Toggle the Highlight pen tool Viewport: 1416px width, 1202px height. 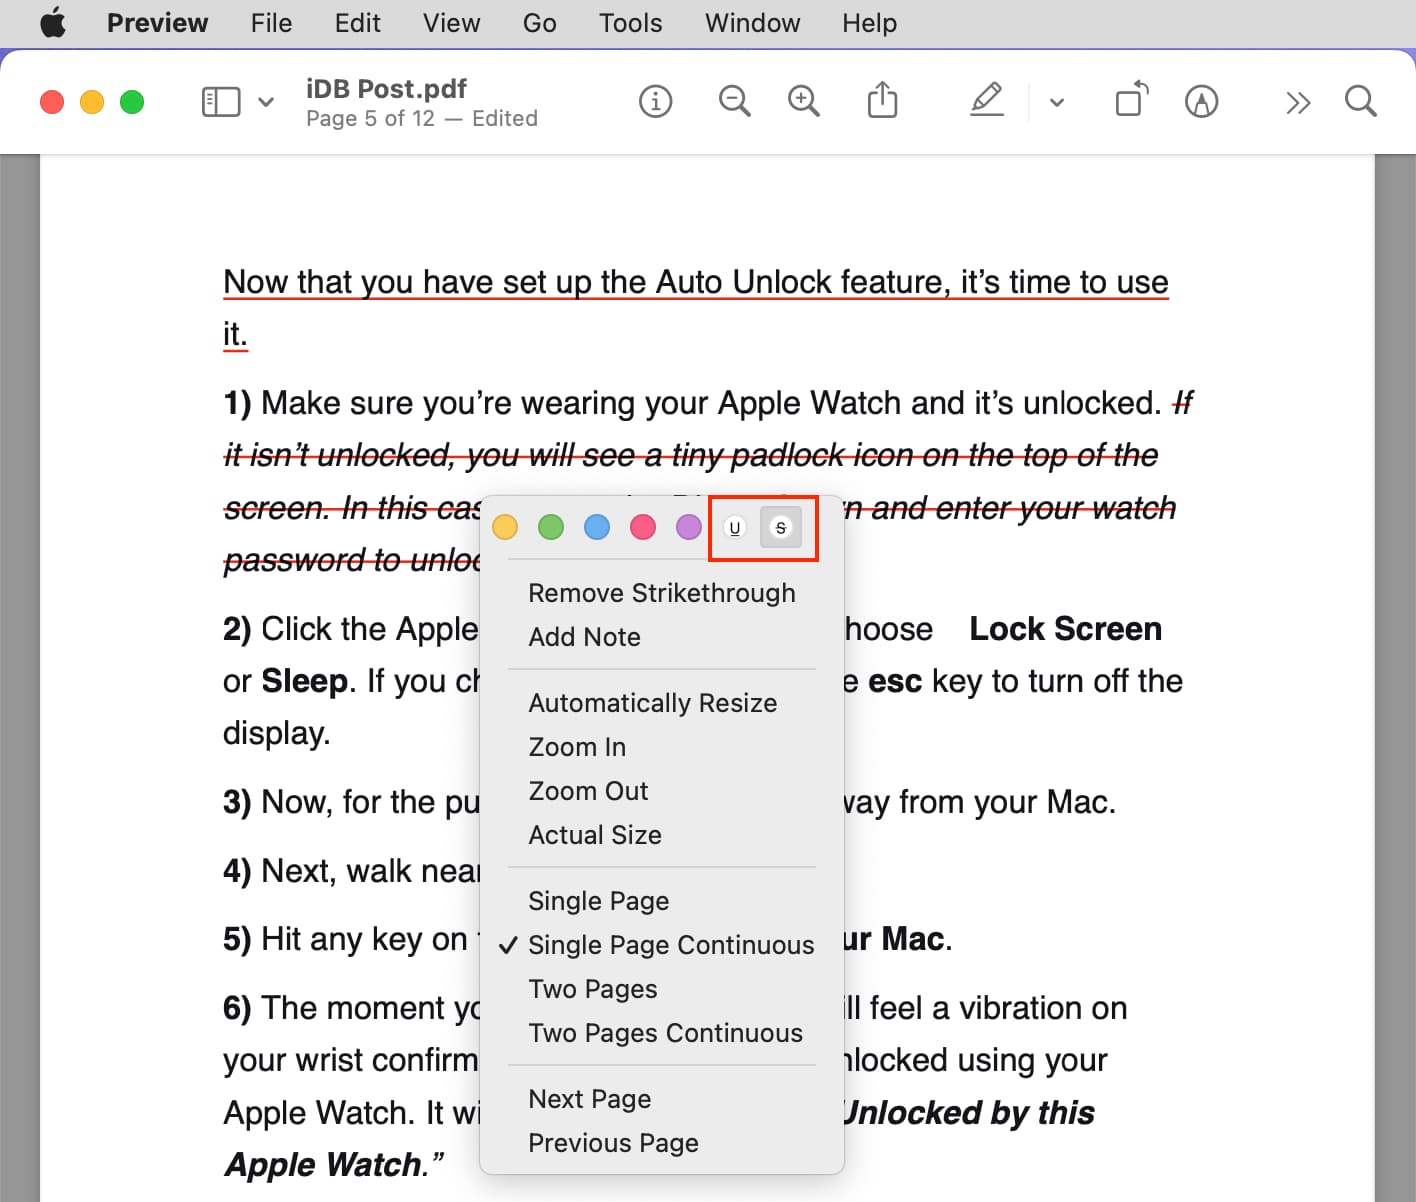(x=987, y=100)
